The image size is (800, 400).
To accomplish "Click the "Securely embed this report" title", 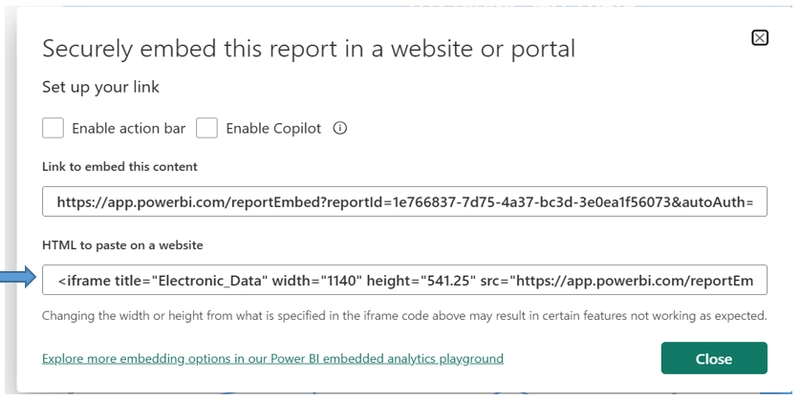I will pyautogui.click(x=308, y=48).
